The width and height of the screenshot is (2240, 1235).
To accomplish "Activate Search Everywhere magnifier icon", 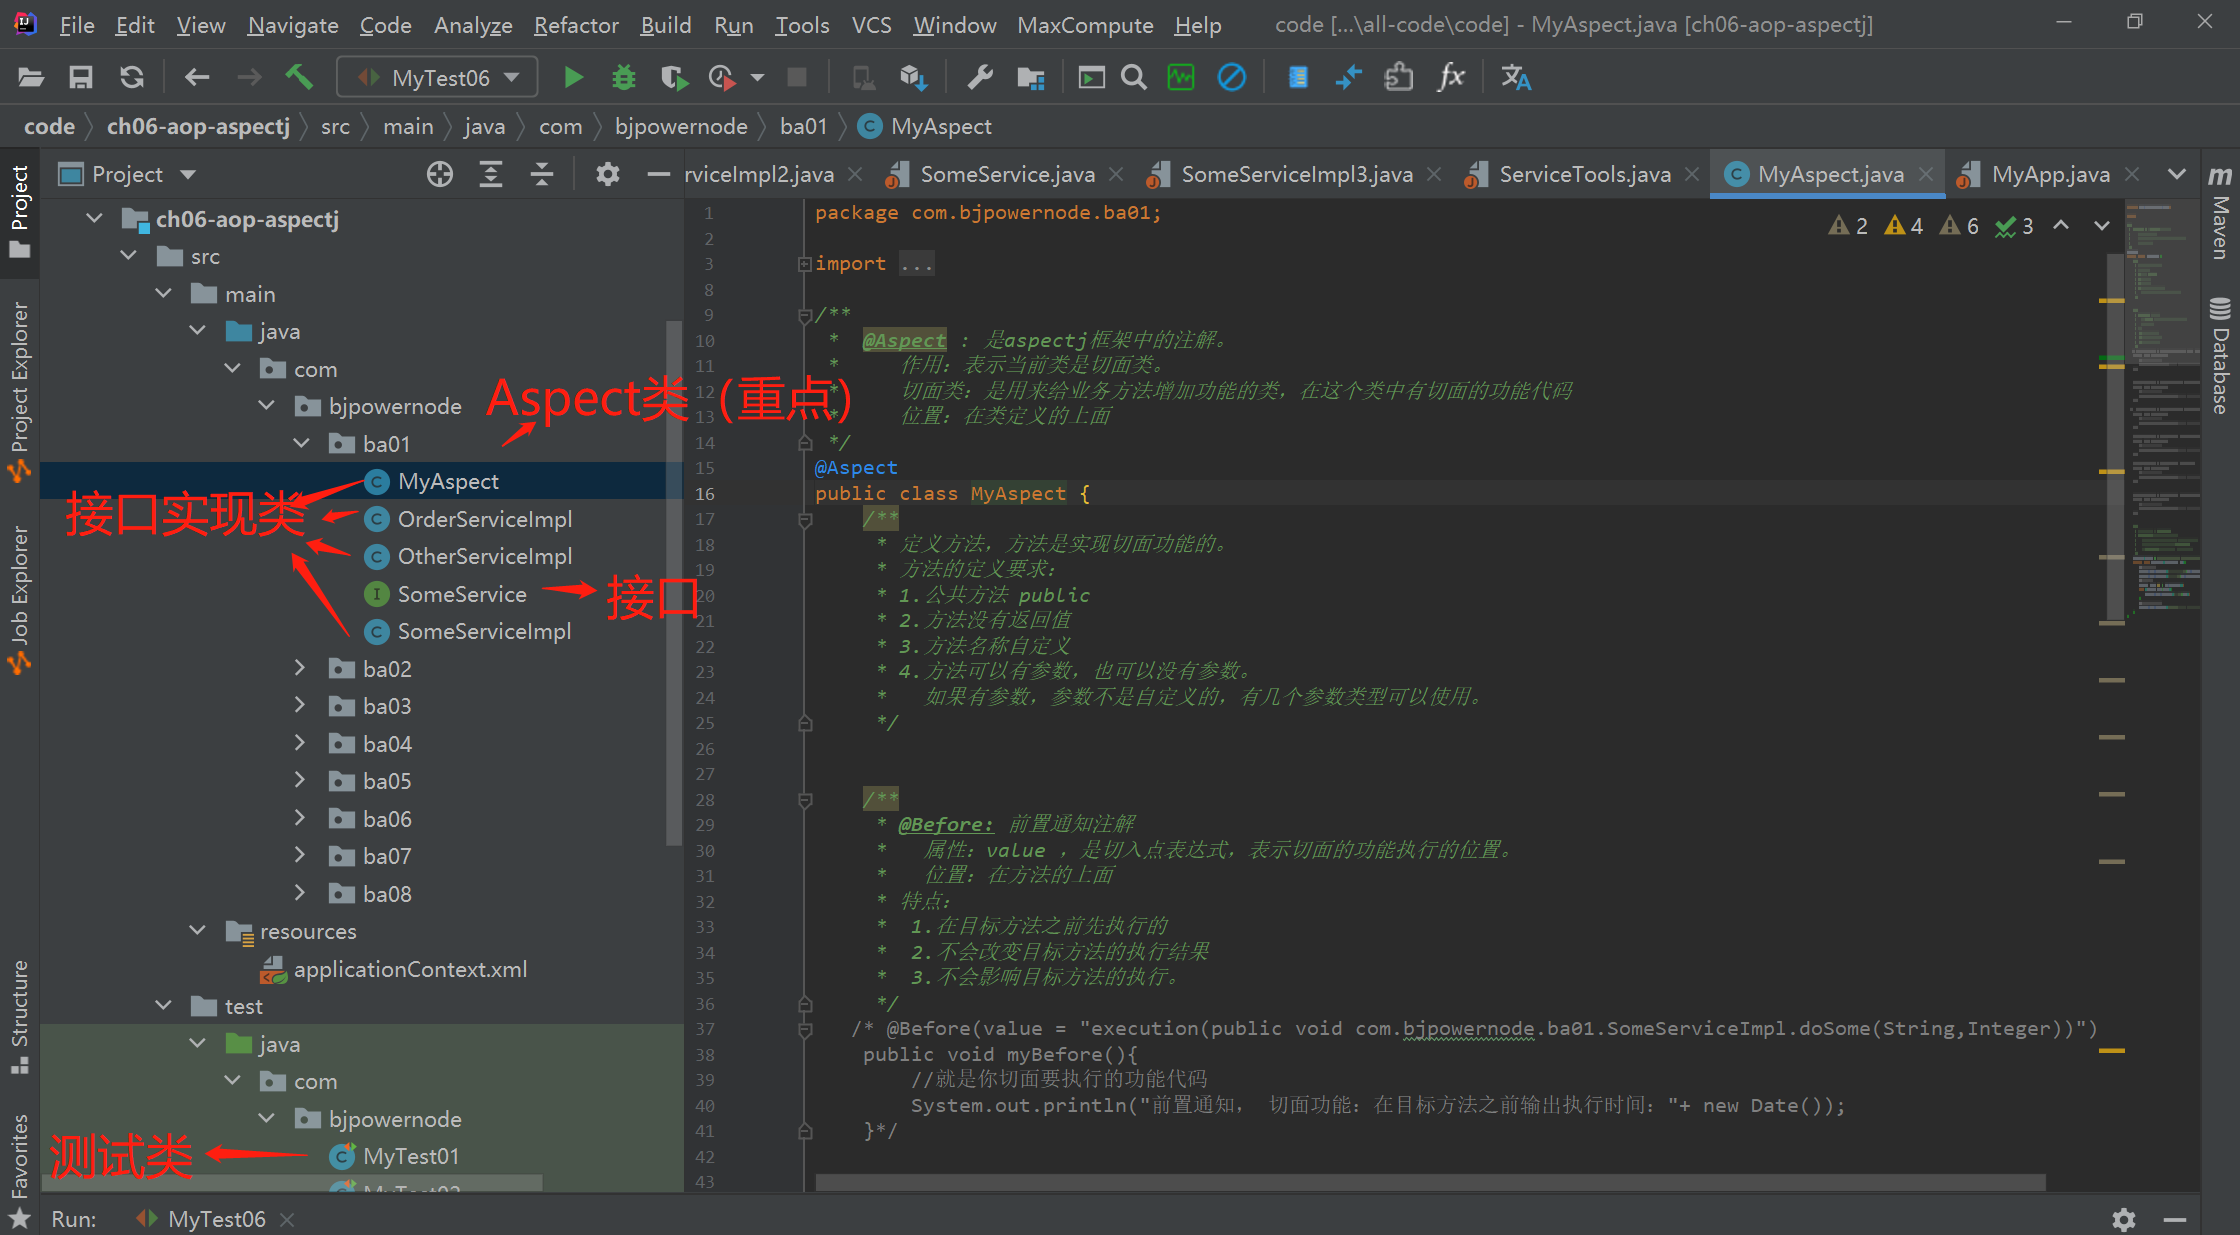I will (1133, 76).
